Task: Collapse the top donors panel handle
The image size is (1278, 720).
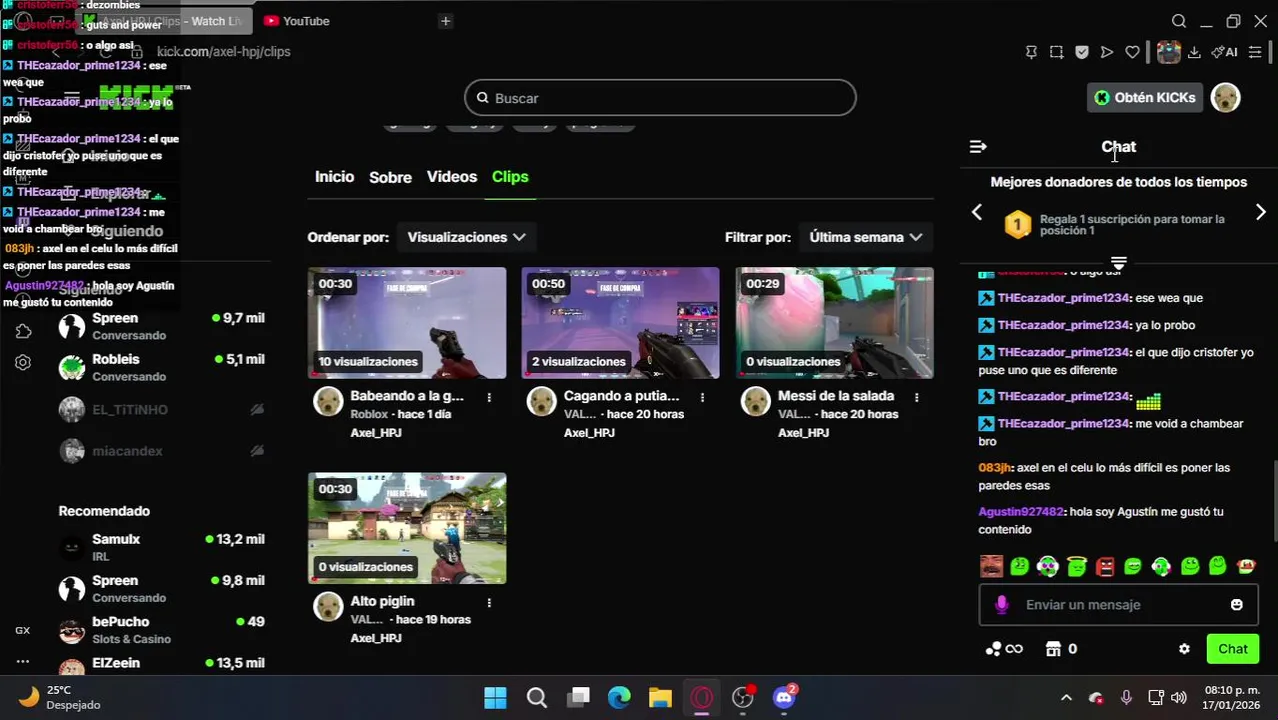Action: click(1118, 264)
